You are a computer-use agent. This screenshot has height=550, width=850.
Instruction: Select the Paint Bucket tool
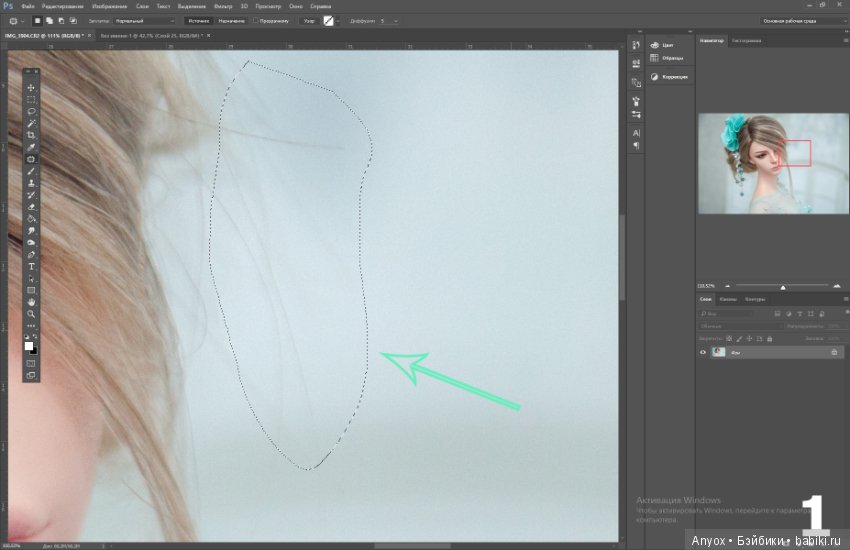(x=31, y=219)
